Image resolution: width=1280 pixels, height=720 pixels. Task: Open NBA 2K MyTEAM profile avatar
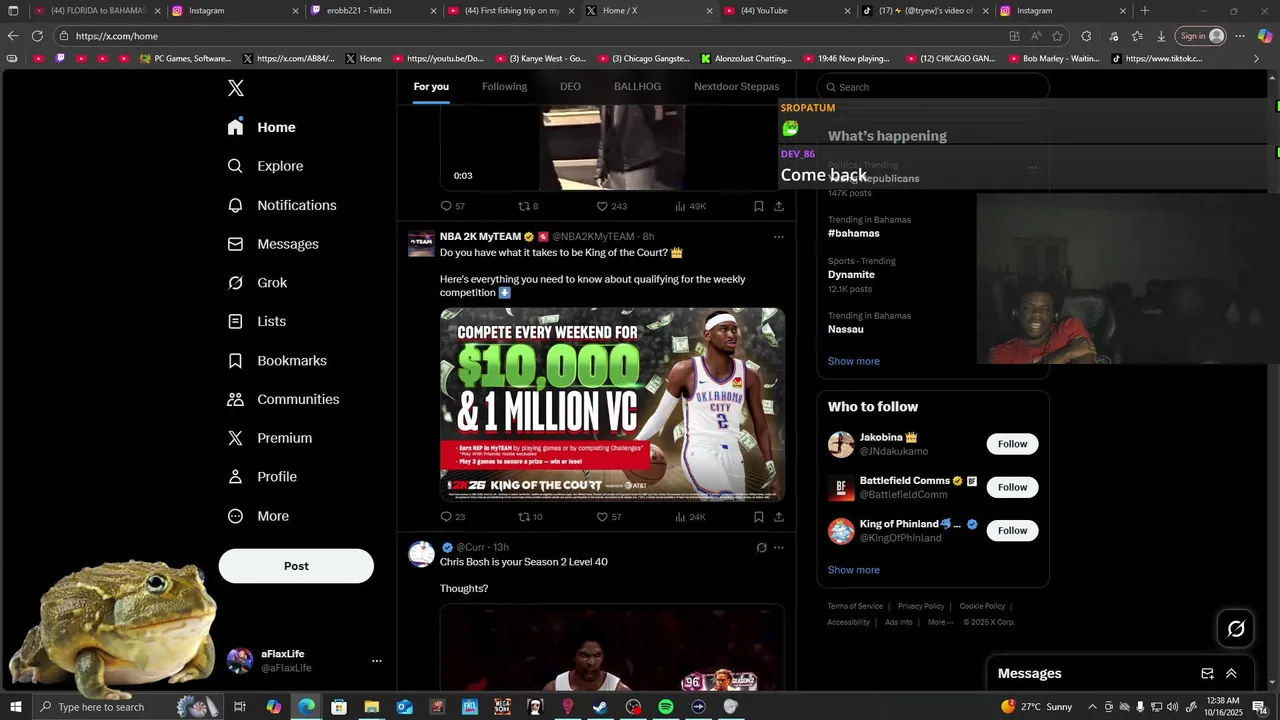coord(421,243)
